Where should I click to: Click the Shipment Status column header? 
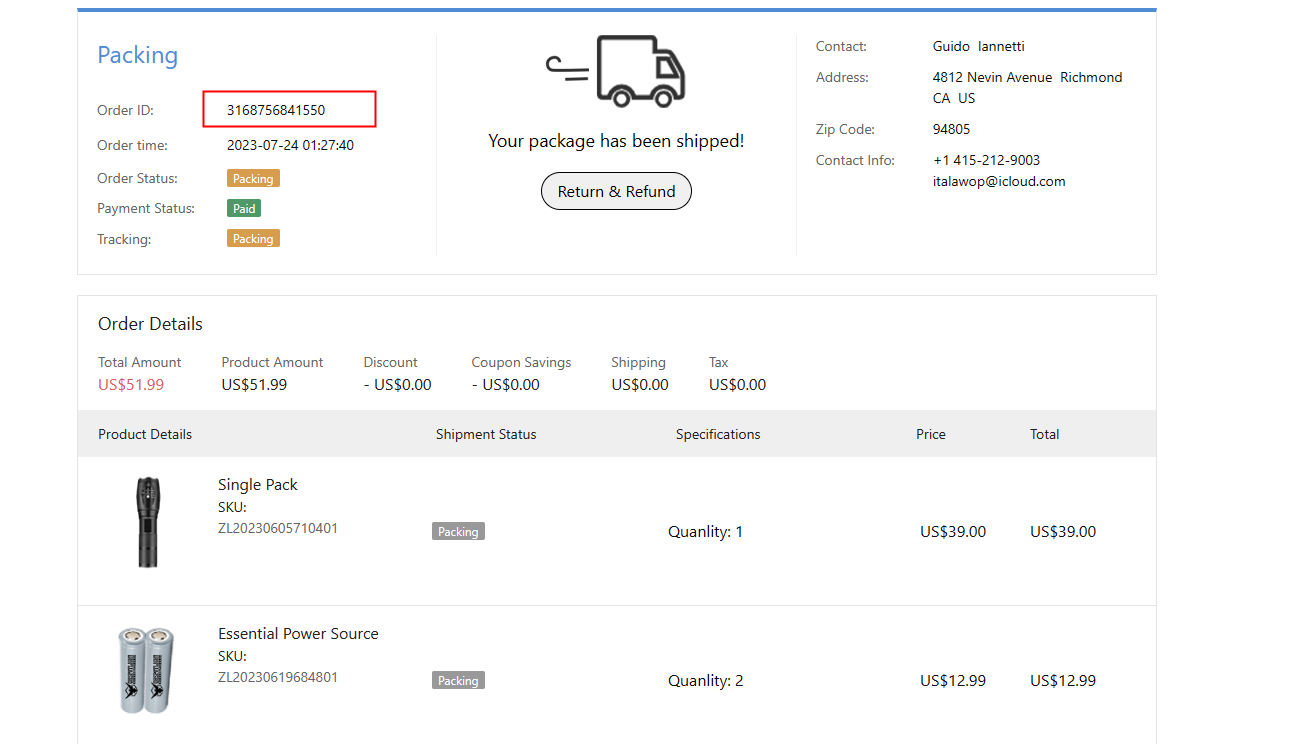click(x=486, y=435)
